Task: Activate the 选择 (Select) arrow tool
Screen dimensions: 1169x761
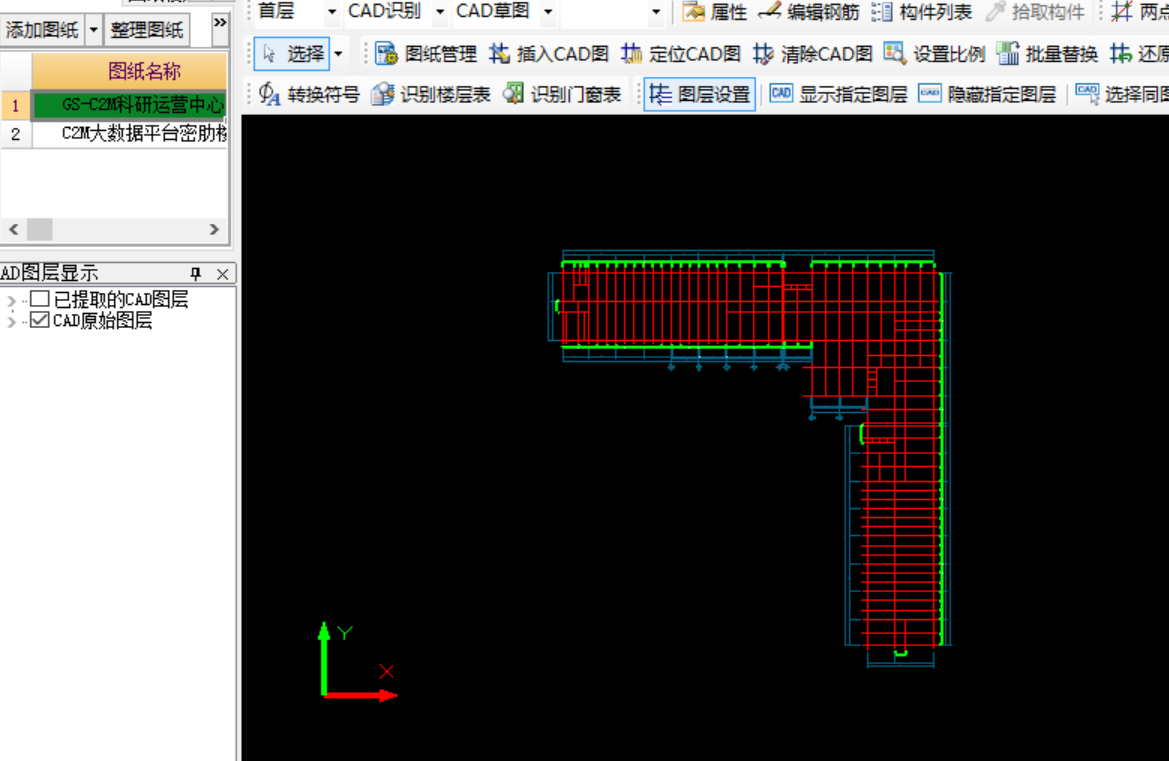Action: 292,54
